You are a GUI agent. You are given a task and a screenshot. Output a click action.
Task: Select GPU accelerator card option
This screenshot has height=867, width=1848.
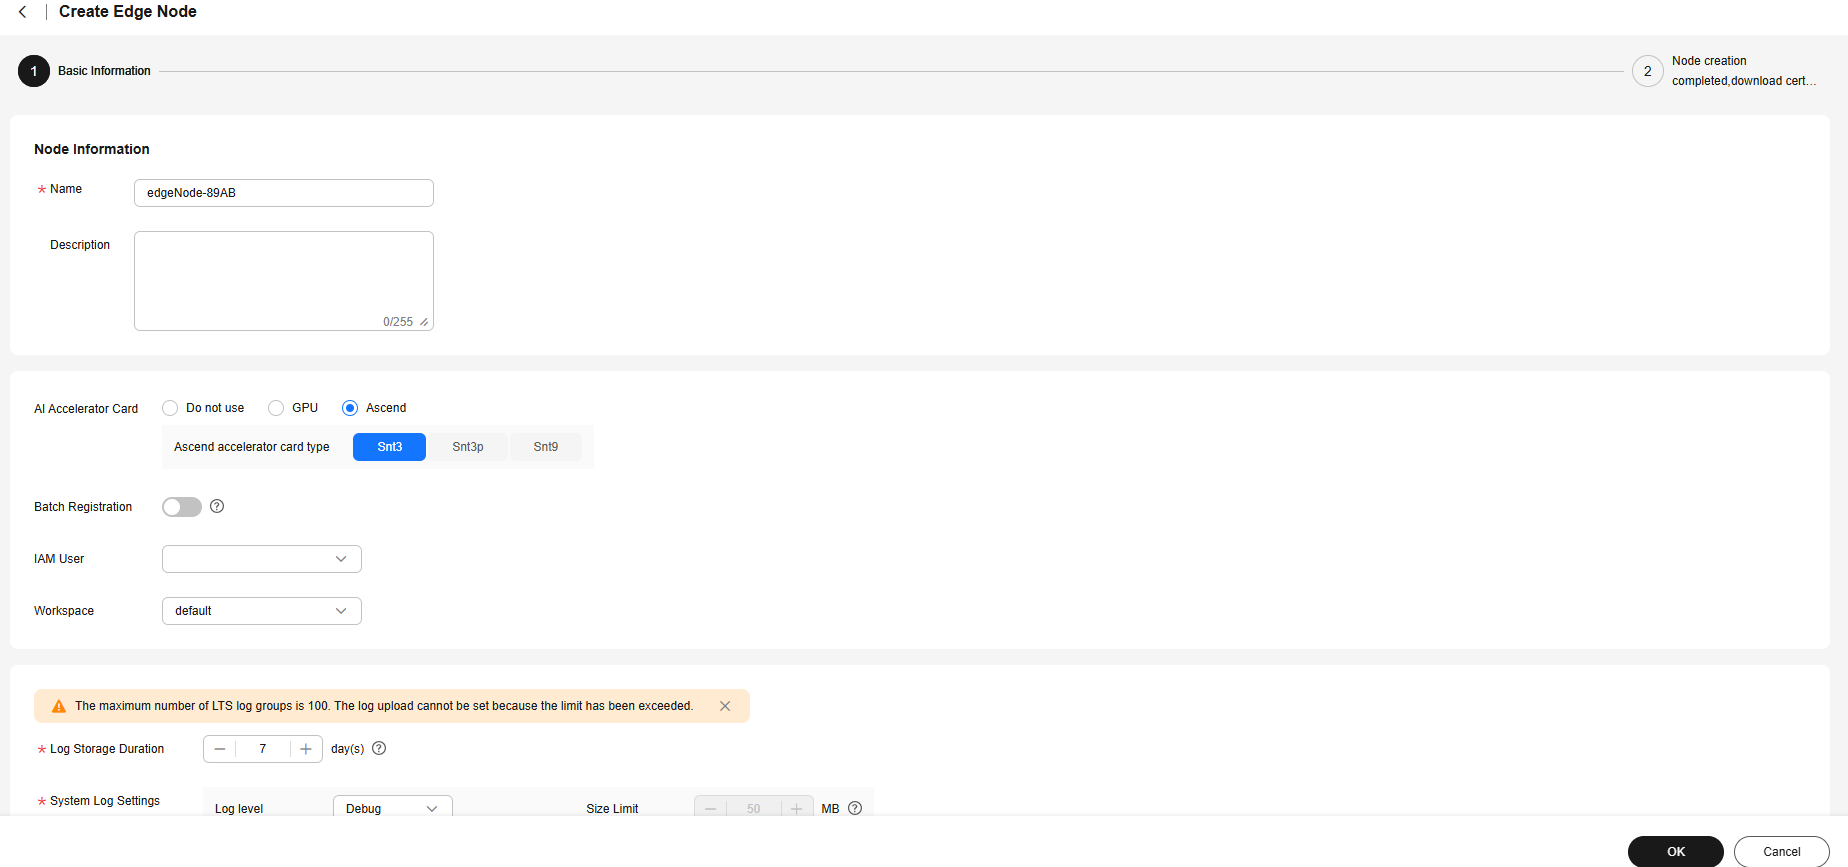tap(277, 408)
